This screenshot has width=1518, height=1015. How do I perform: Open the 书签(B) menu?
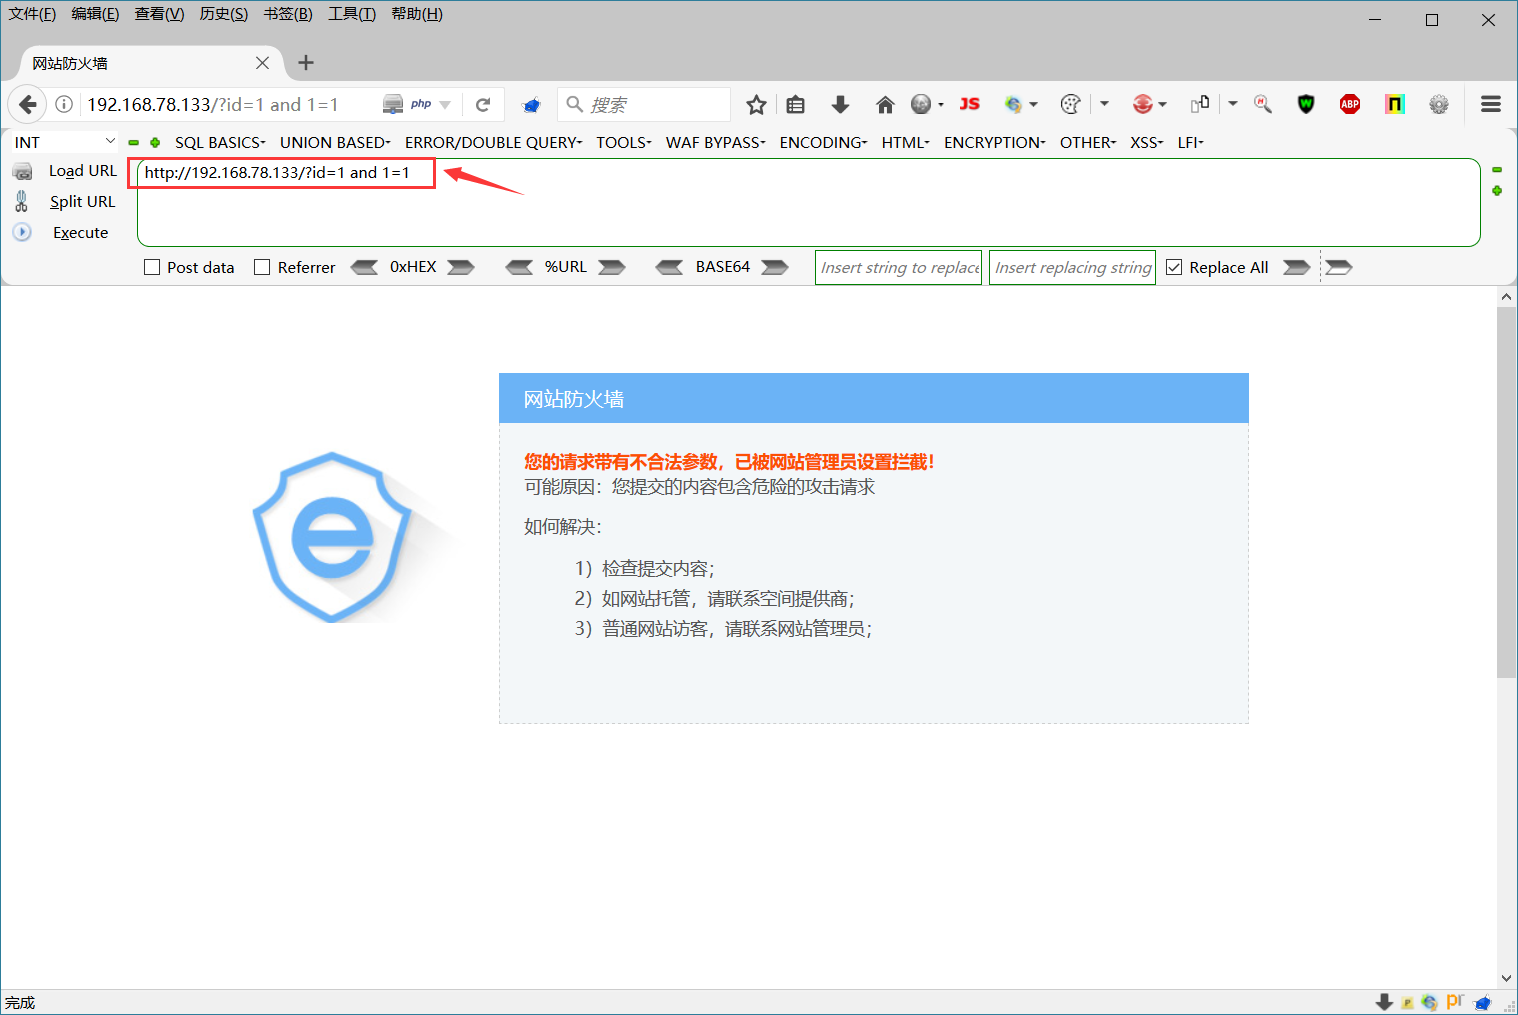point(288,14)
